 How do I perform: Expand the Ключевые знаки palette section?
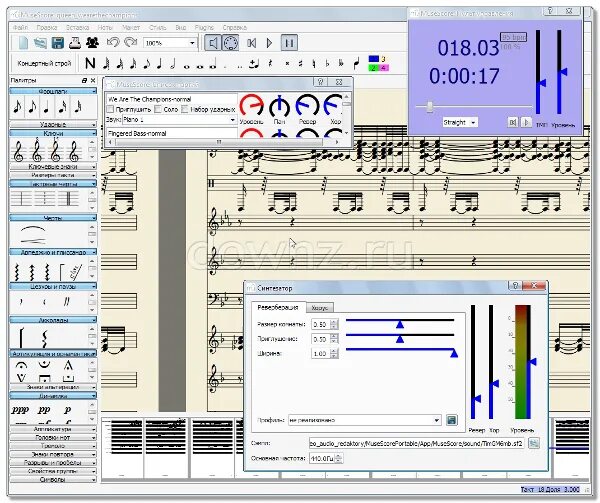(x=53, y=167)
